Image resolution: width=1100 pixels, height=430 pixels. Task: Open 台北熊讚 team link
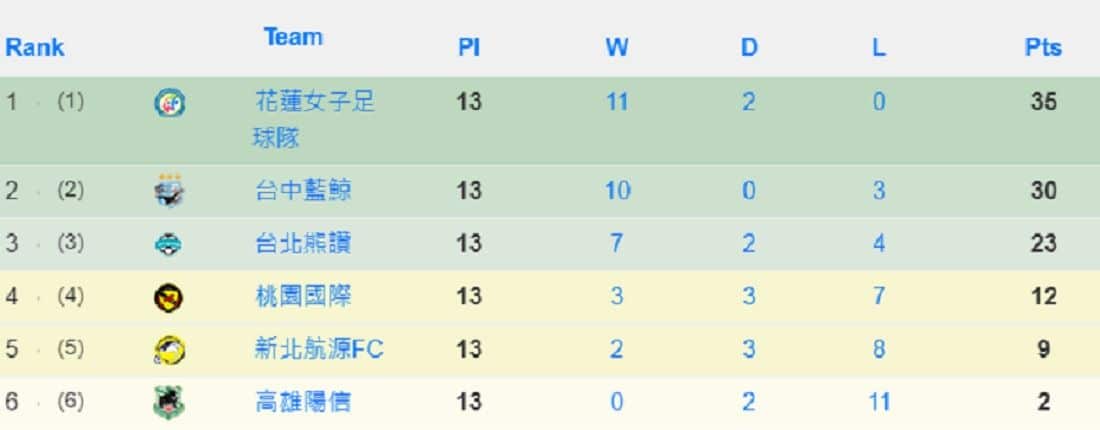[303, 243]
